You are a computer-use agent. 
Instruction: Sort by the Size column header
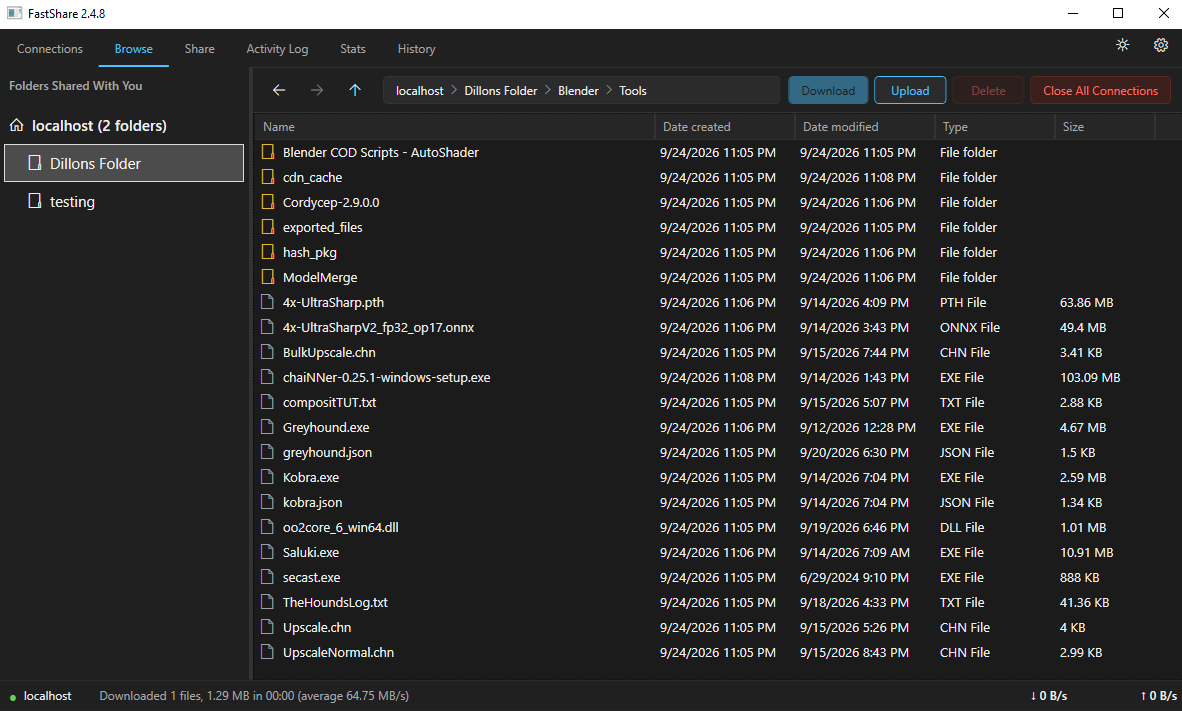click(1105, 127)
